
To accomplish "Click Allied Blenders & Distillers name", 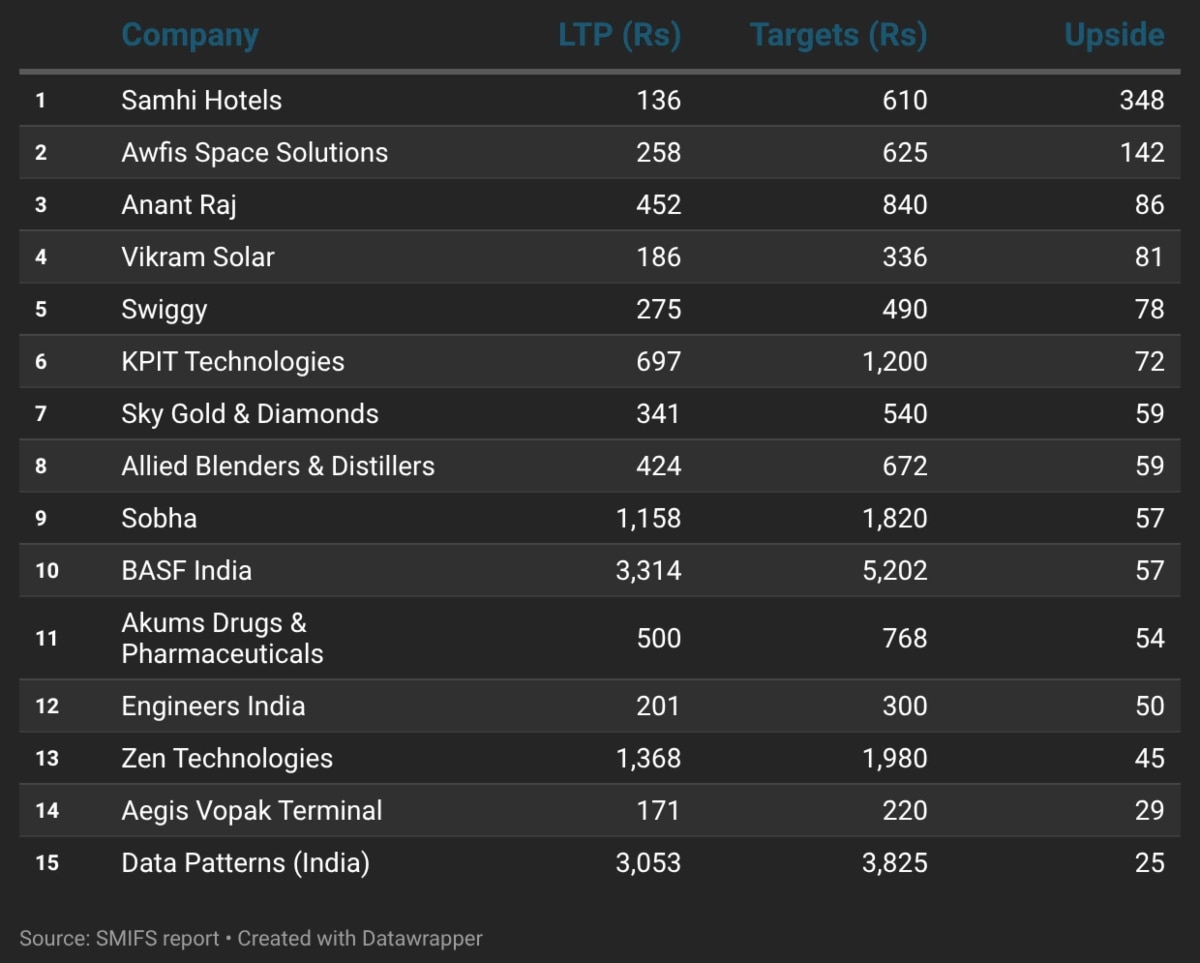I will [278, 466].
